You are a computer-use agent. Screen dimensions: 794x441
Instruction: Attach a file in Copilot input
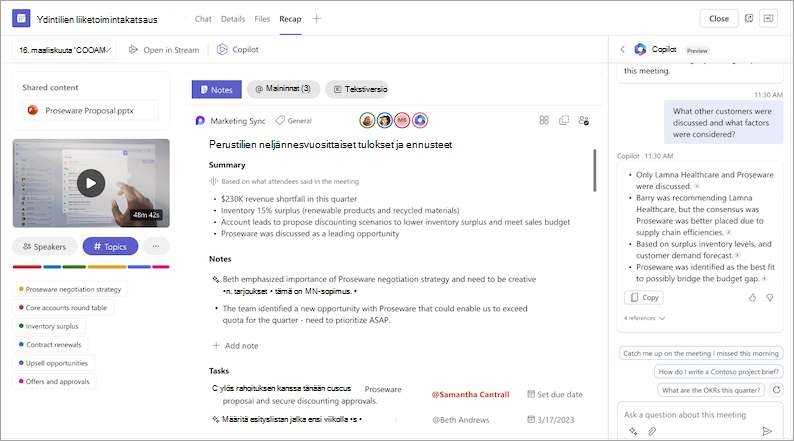pyautogui.click(x=652, y=431)
